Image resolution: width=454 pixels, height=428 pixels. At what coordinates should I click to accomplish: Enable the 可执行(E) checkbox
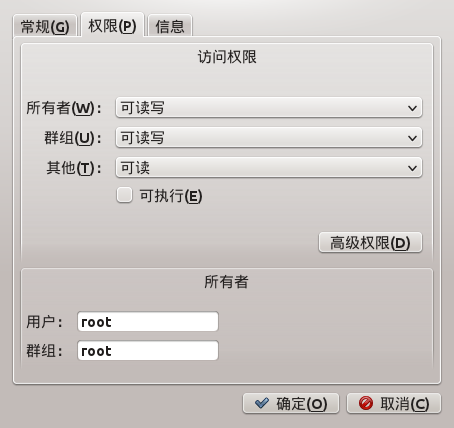pyautogui.click(x=124, y=195)
